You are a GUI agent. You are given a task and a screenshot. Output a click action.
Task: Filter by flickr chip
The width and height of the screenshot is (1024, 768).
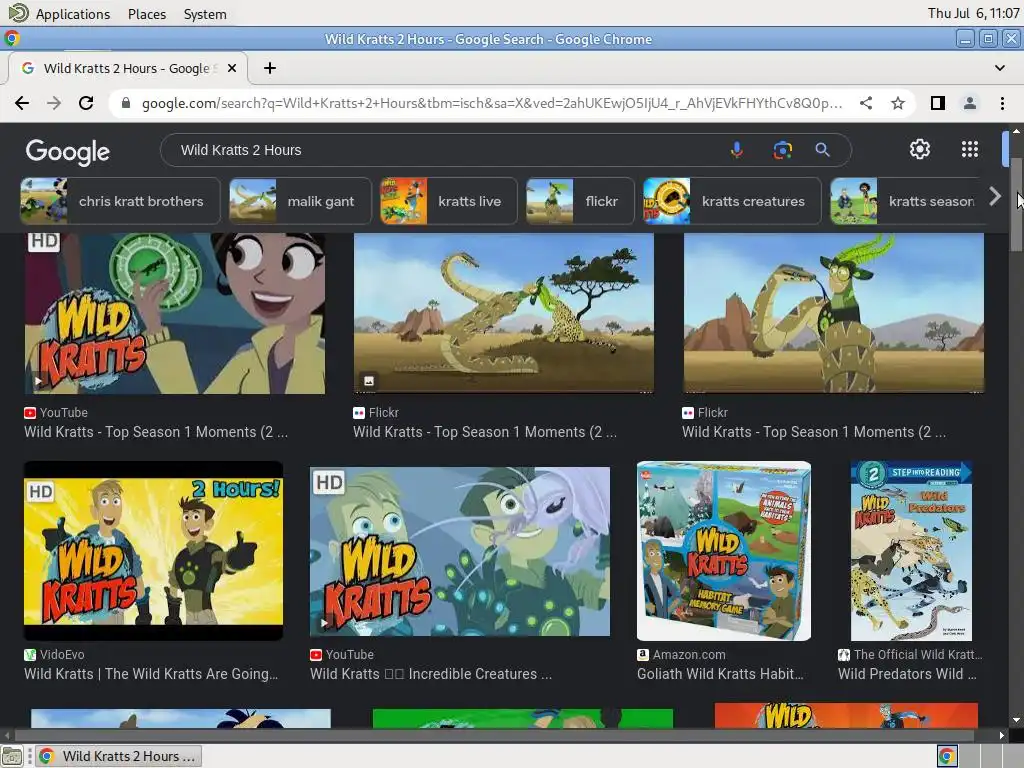tap(580, 201)
